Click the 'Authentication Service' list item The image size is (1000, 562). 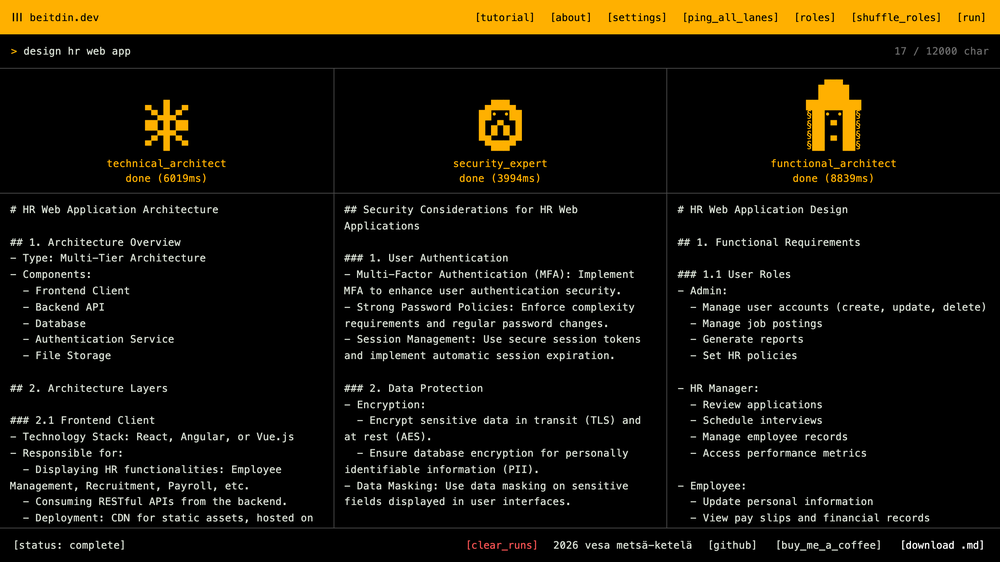point(105,339)
